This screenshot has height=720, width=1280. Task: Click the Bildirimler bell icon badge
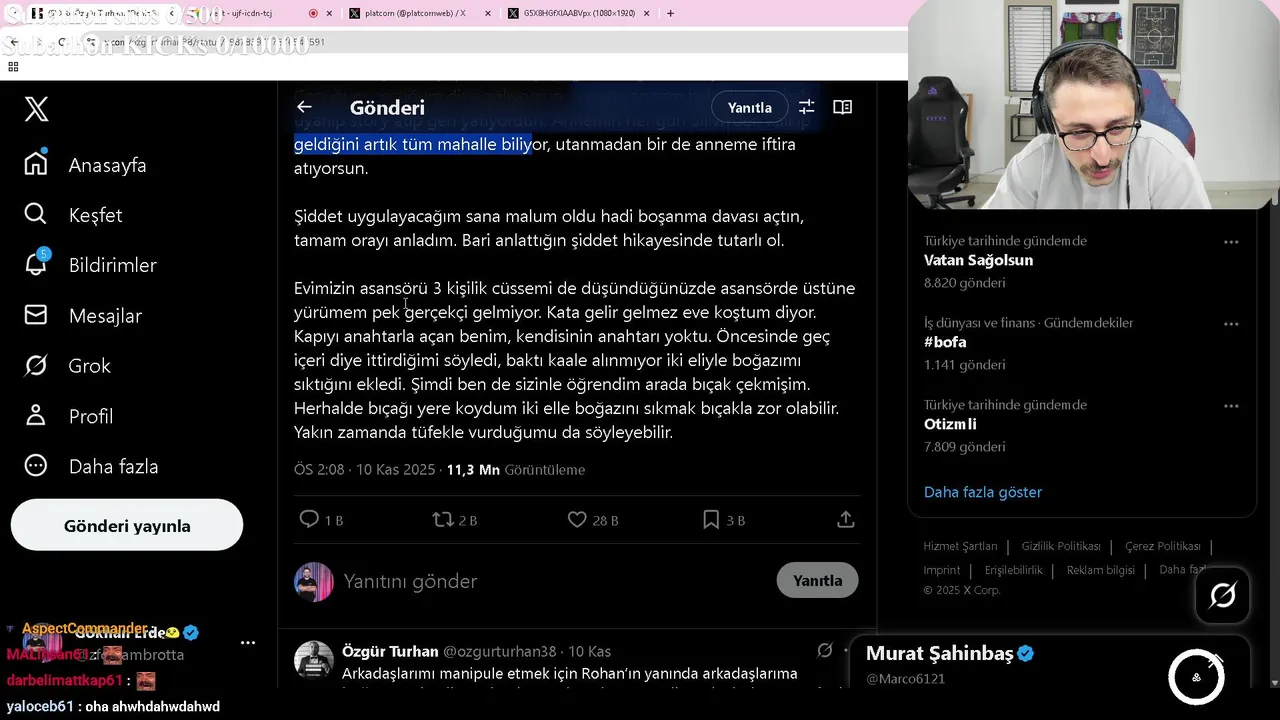click(x=43, y=254)
